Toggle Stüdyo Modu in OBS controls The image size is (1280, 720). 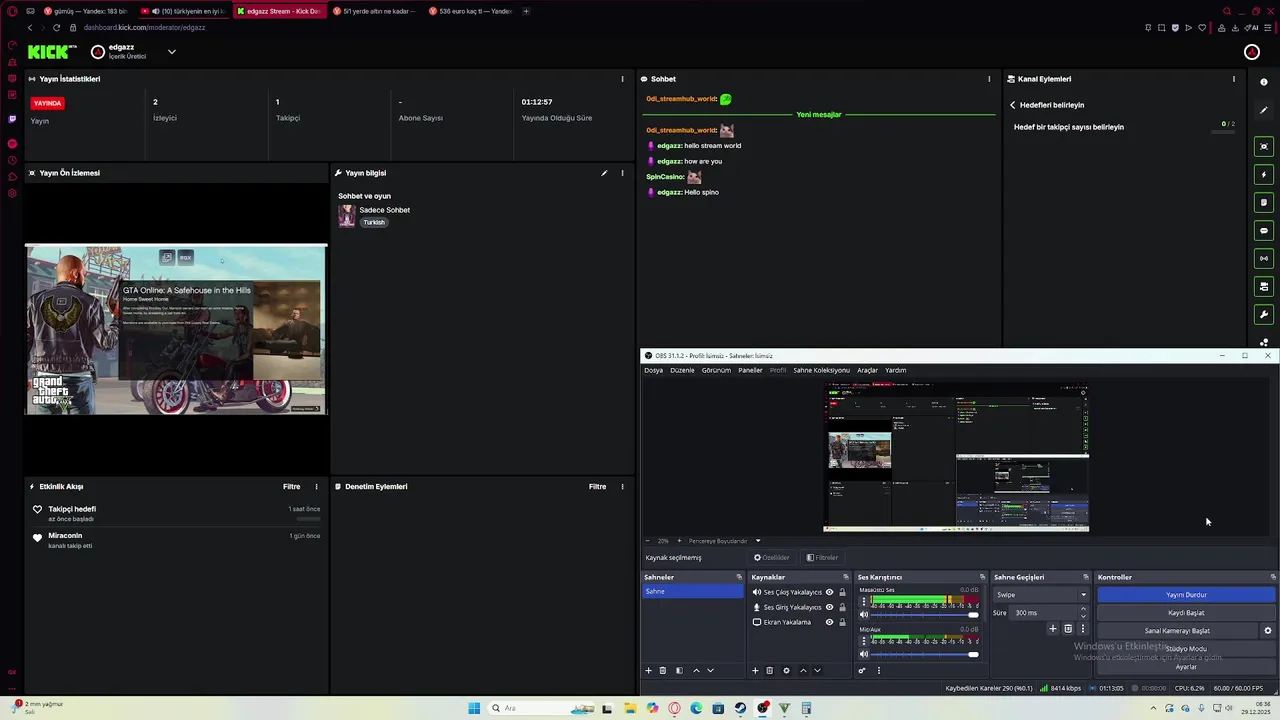point(1186,649)
